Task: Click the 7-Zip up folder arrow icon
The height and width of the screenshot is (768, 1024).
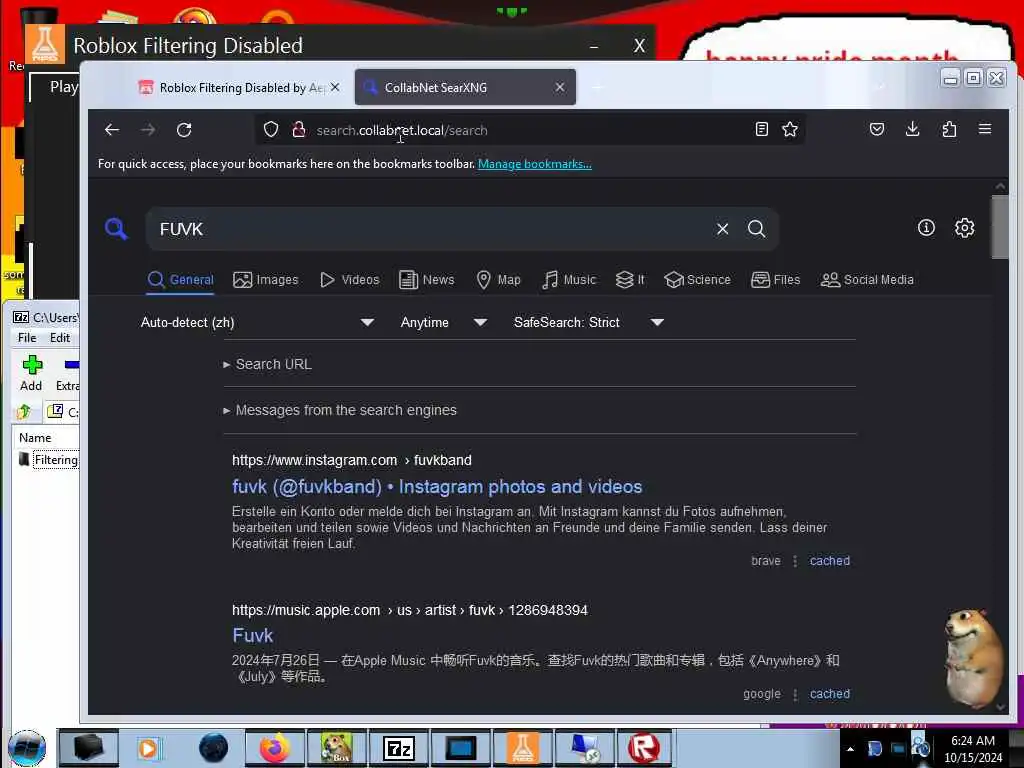Action: click(x=24, y=411)
